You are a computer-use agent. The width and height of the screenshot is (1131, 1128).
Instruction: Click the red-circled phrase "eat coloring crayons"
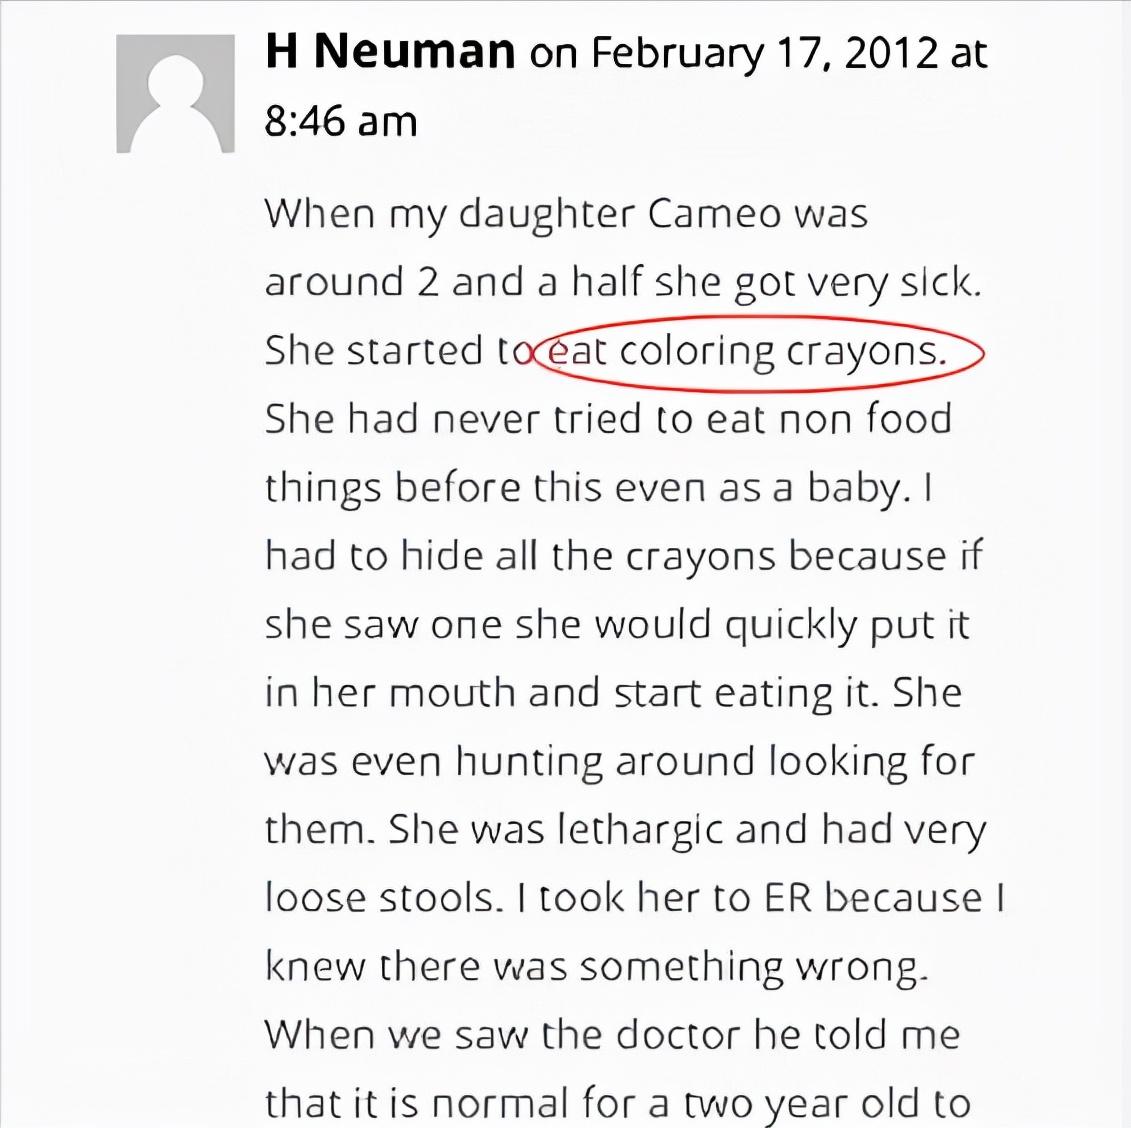pos(746,351)
